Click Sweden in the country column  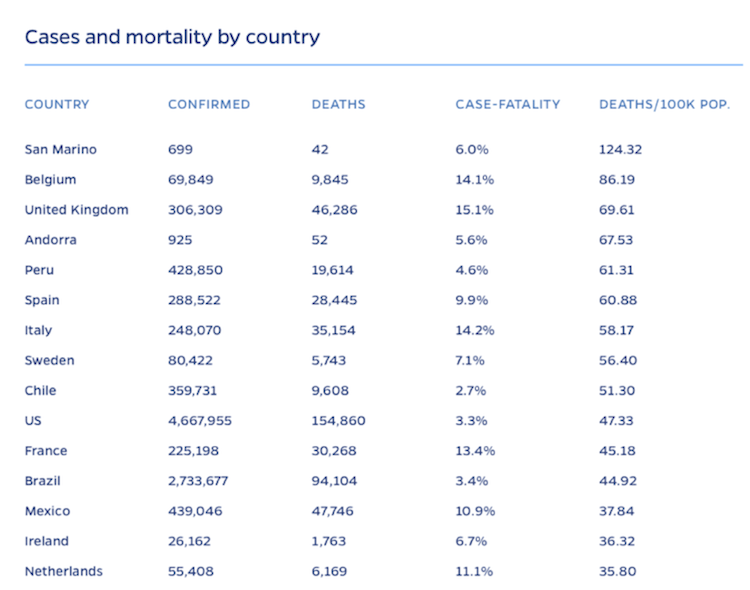click(49, 360)
